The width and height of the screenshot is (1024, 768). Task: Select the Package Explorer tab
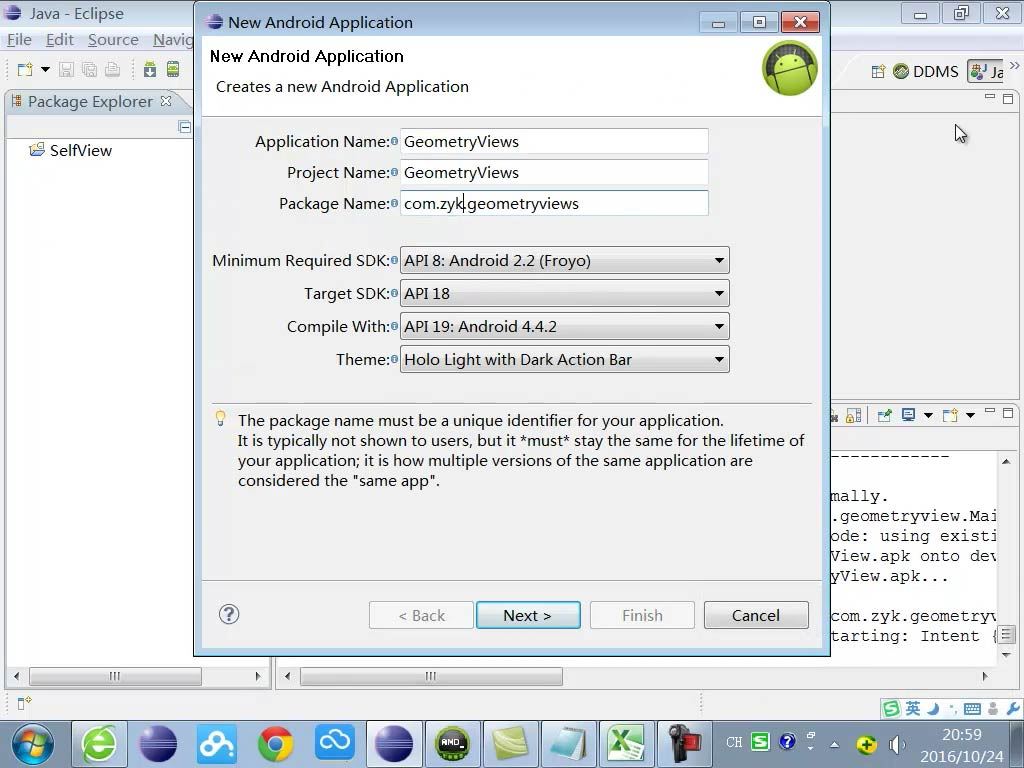tap(89, 101)
